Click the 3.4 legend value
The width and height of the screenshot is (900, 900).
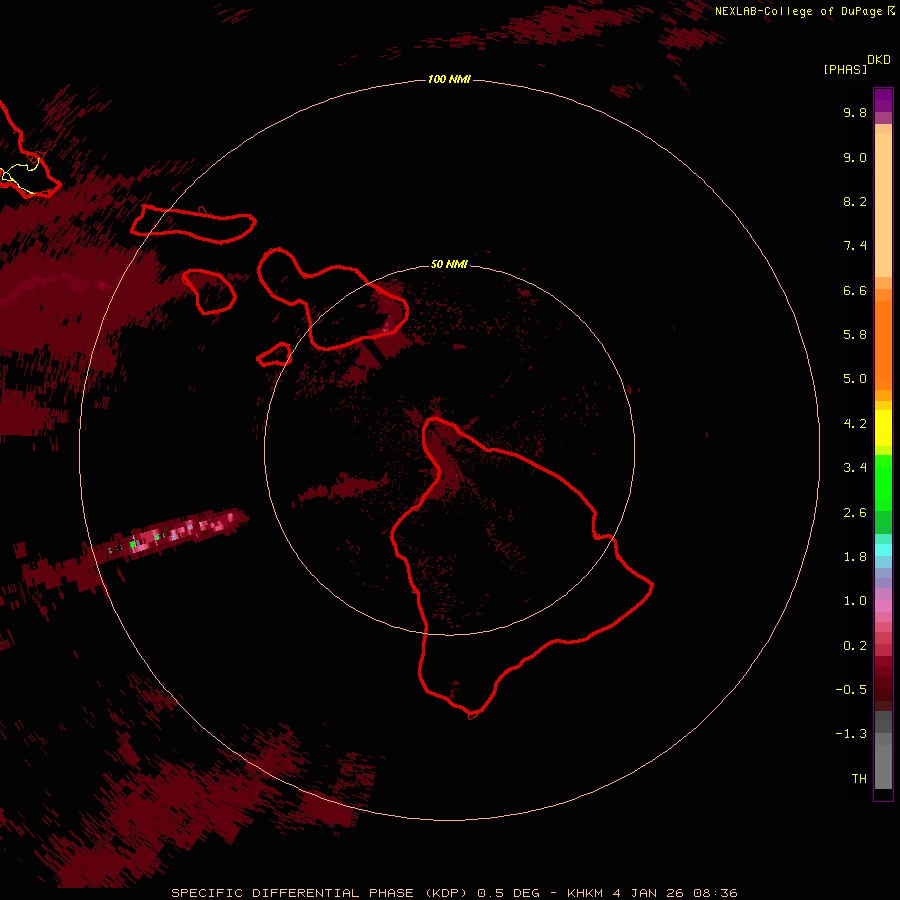pyautogui.click(x=855, y=468)
